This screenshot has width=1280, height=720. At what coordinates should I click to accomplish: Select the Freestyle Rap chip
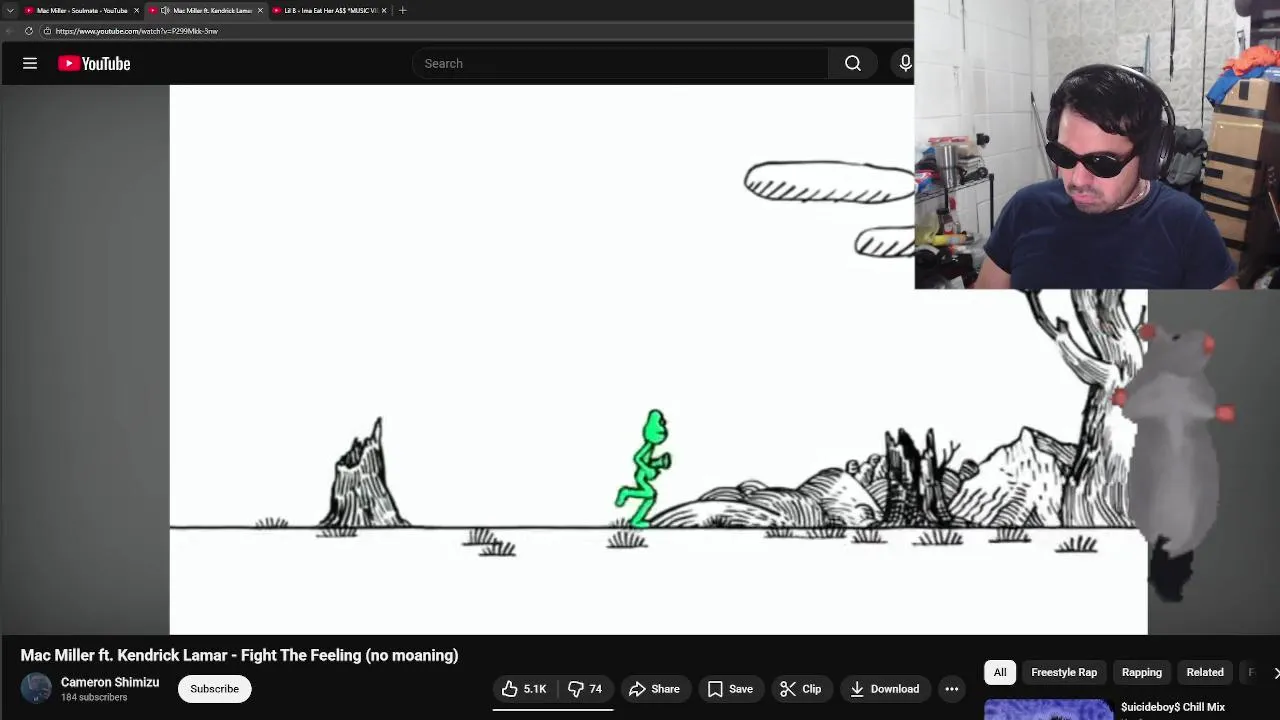[x=1064, y=672]
